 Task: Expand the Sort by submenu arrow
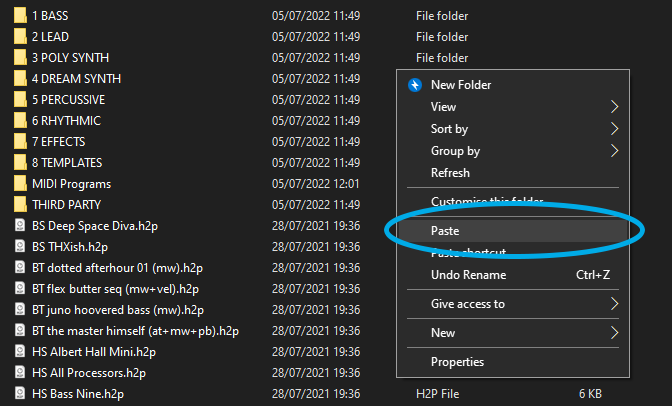coord(614,129)
